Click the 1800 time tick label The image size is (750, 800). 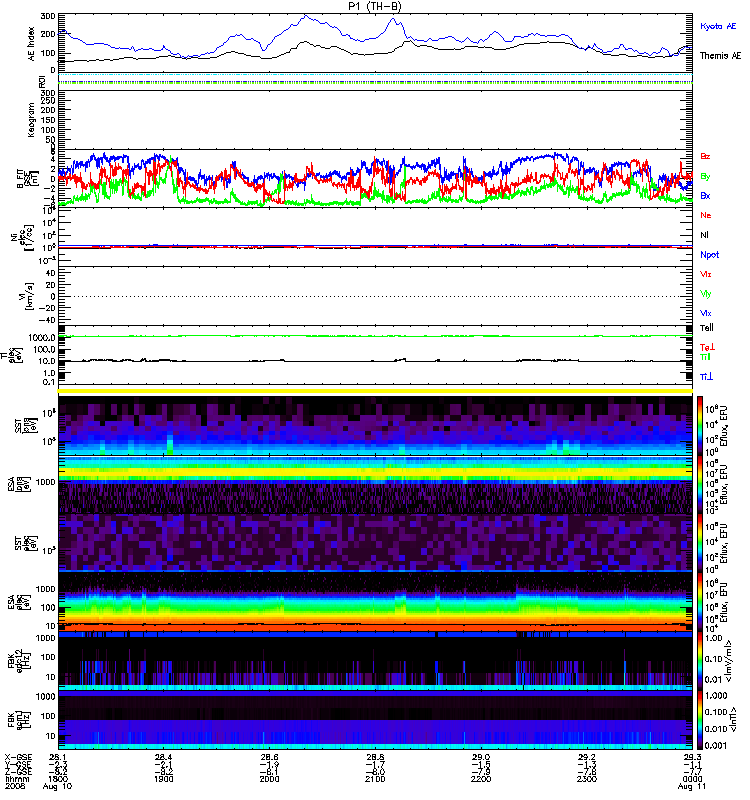pos(57,779)
